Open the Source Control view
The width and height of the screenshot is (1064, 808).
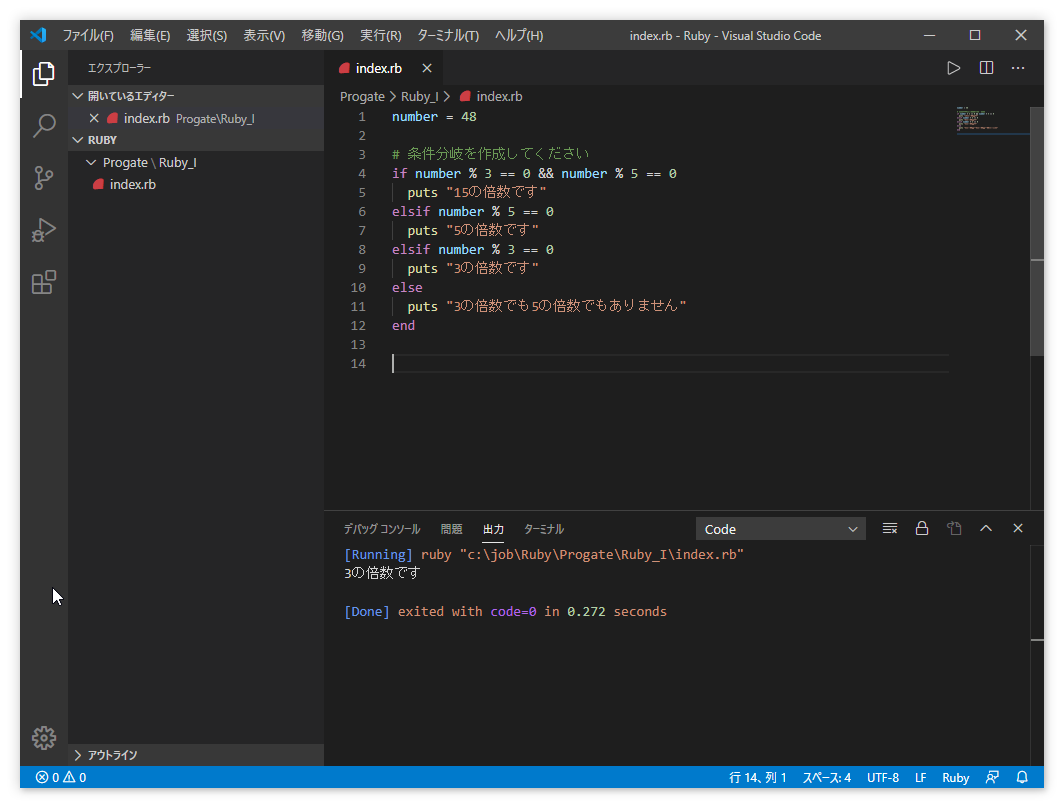click(x=44, y=178)
